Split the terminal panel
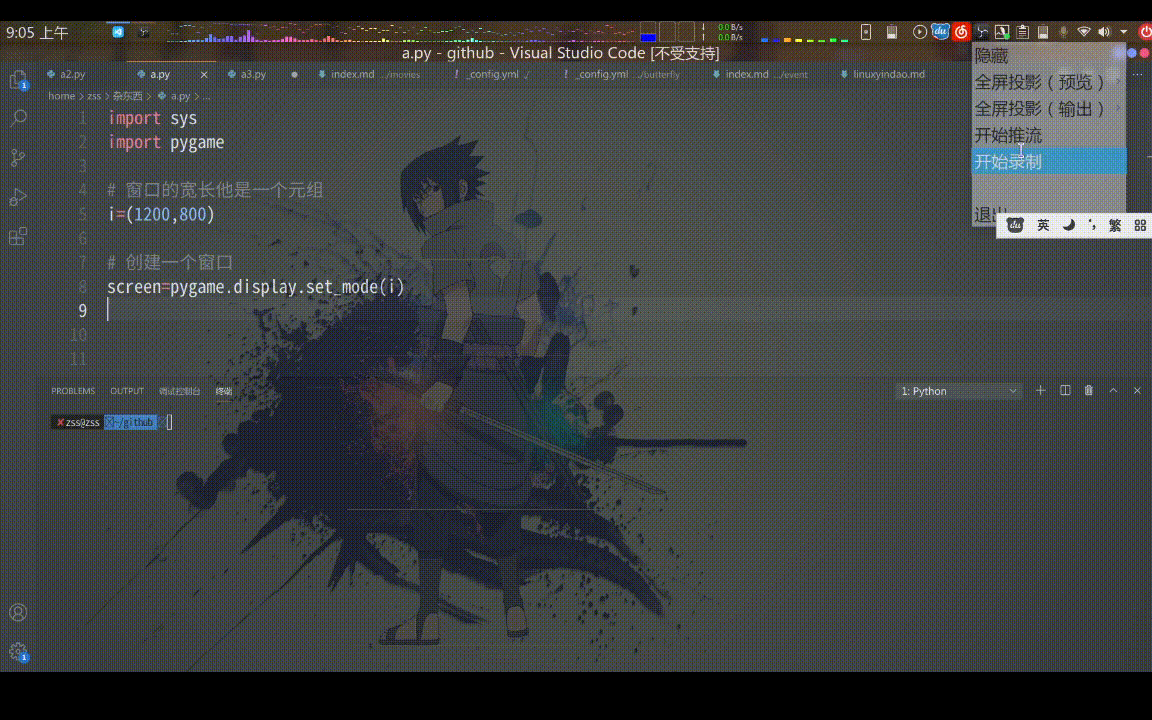This screenshot has height=720, width=1152. point(1065,390)
